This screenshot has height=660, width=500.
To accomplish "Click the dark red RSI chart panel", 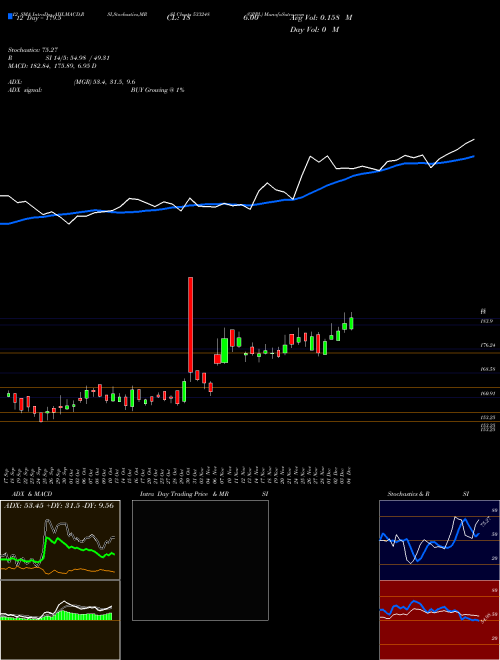I will tap(439, 620).
